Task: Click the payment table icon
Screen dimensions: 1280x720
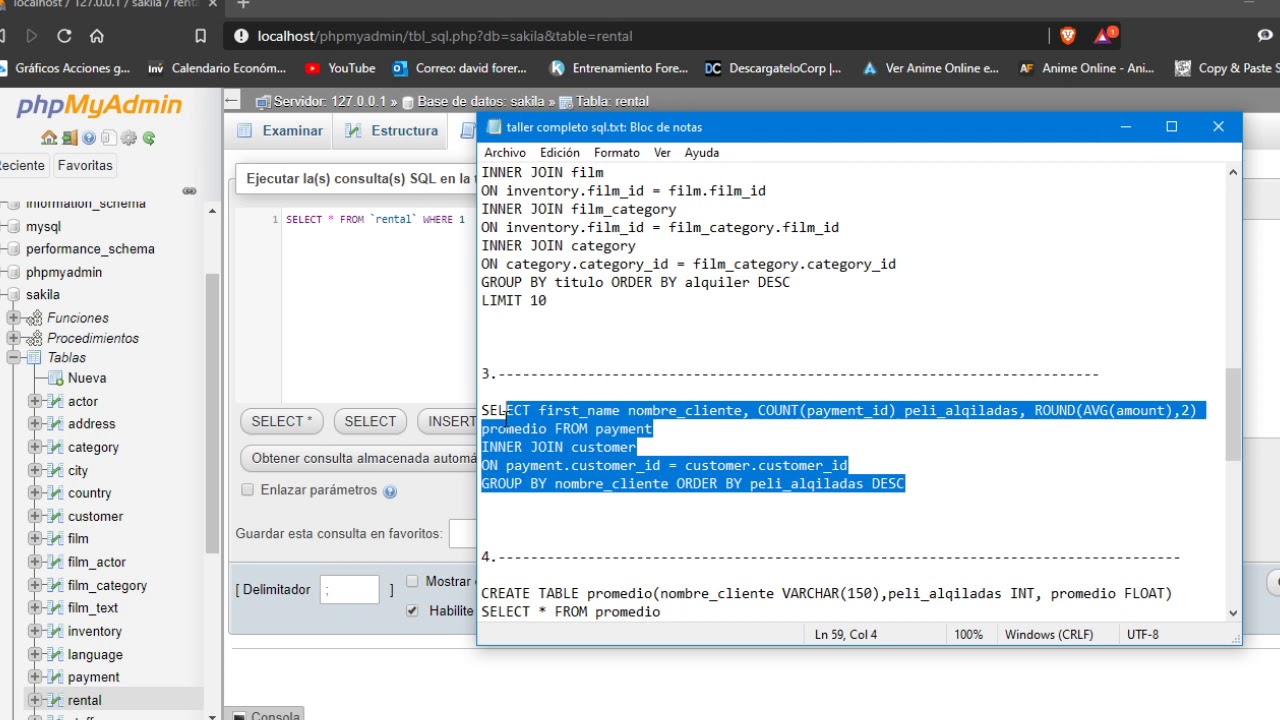Action: coord(55,677)
